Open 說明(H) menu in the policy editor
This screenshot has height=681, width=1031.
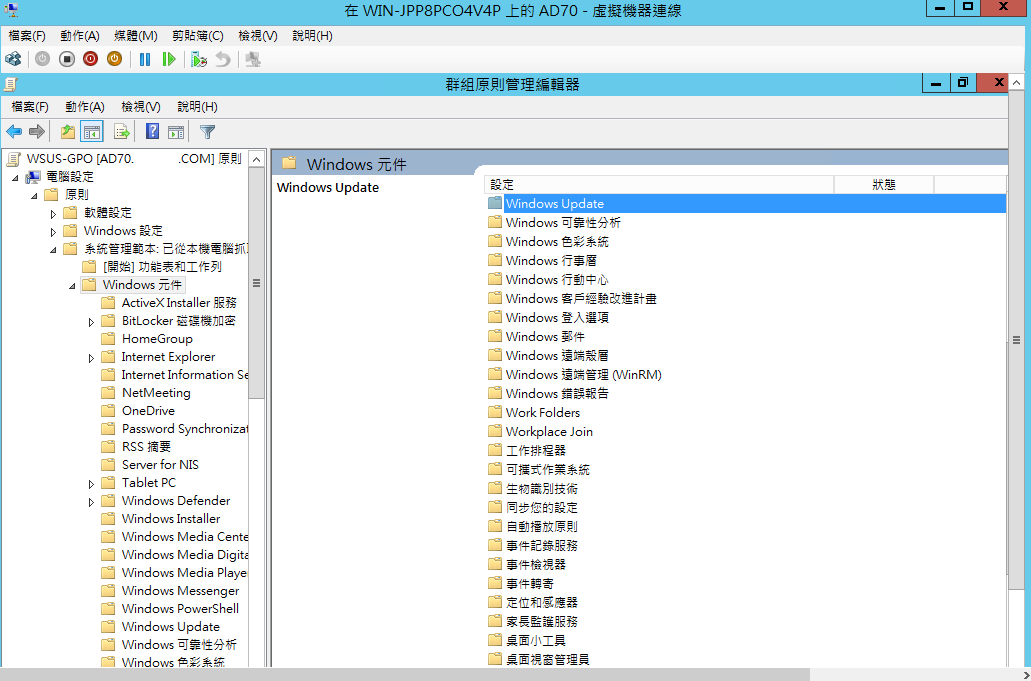(197, 106)
